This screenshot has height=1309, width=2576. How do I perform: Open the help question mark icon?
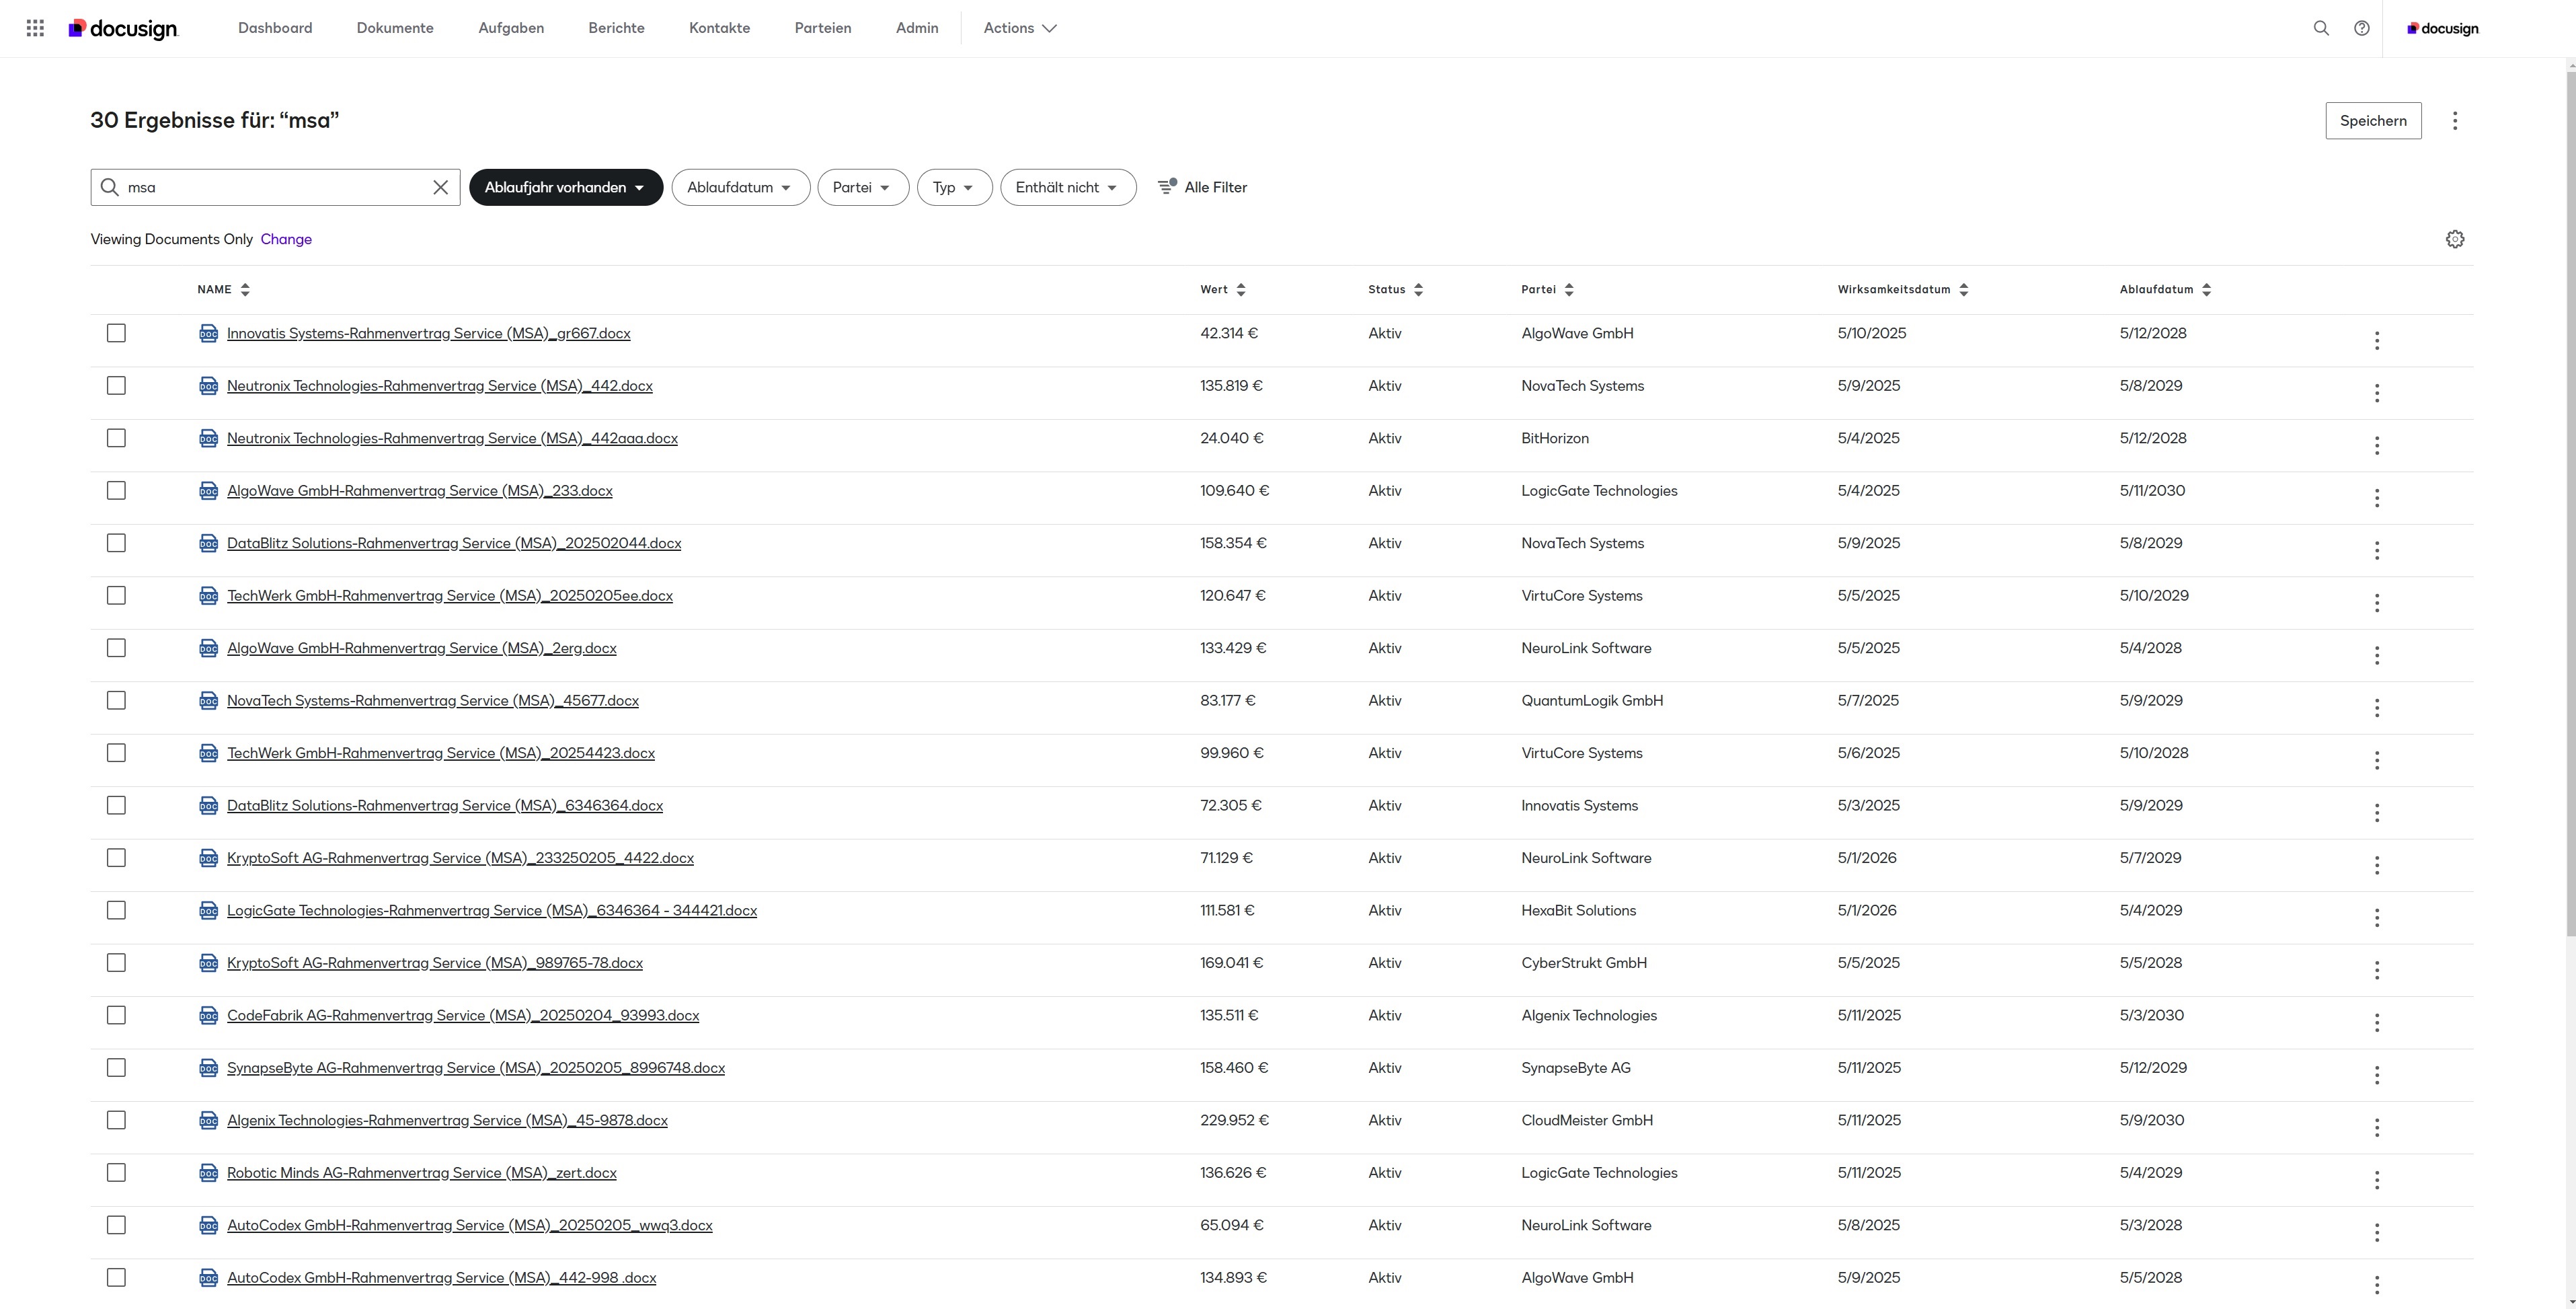2361,28
